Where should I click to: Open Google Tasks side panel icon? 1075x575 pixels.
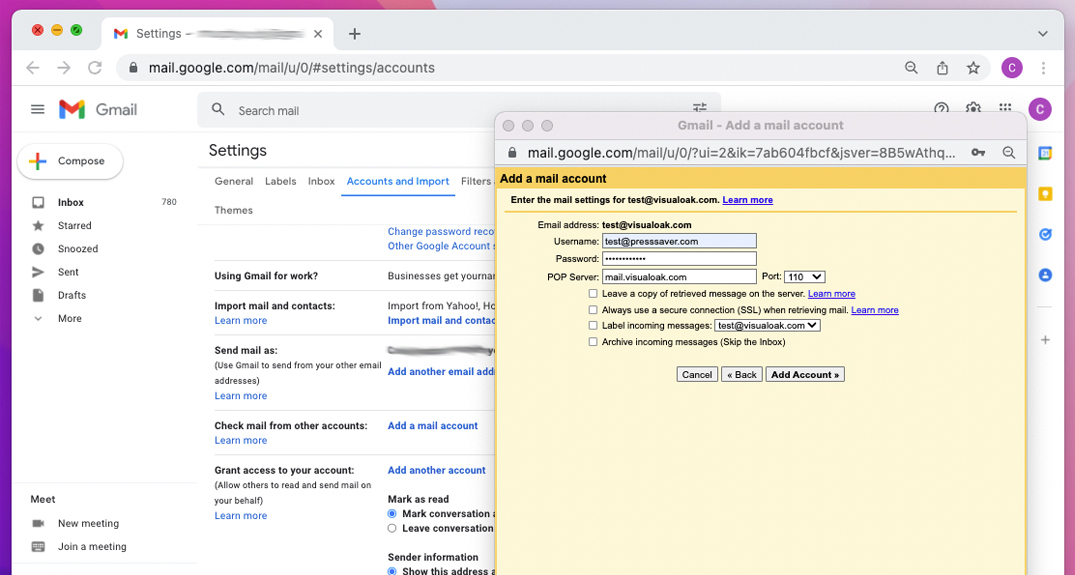[x=1045, y=234]
